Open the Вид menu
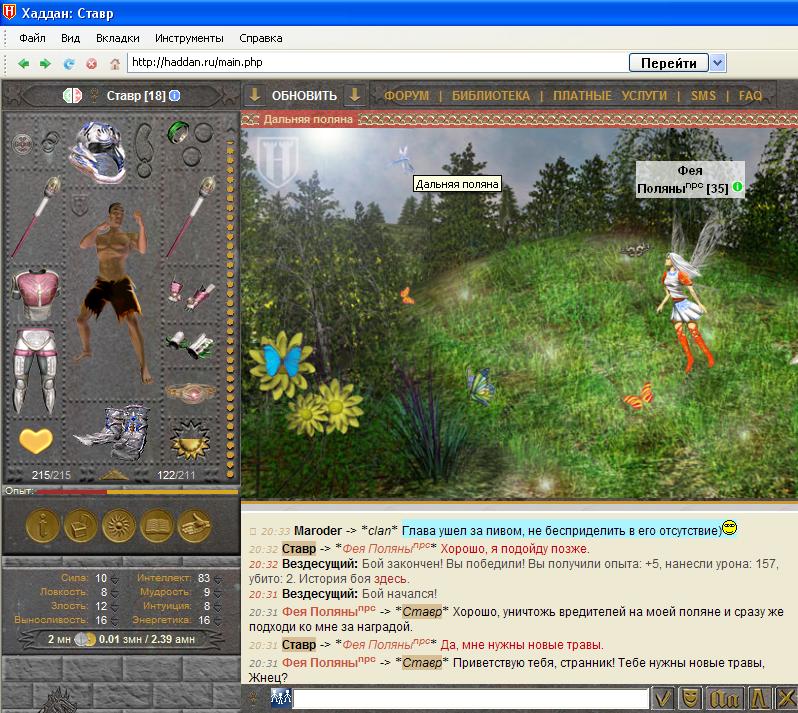The height and width of the screenshot is (713, 798). point(70,38)
